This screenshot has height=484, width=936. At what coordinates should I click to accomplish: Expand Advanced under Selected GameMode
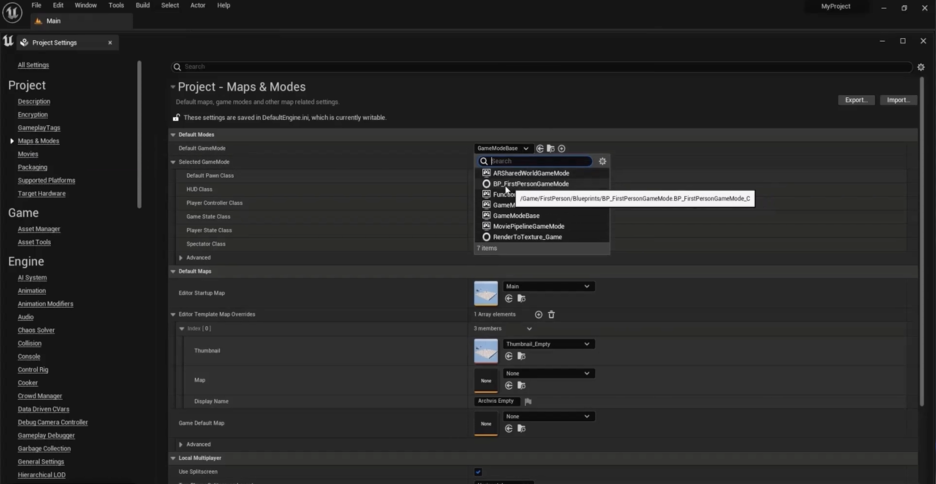pyautogui.click(x=181, y=258)
